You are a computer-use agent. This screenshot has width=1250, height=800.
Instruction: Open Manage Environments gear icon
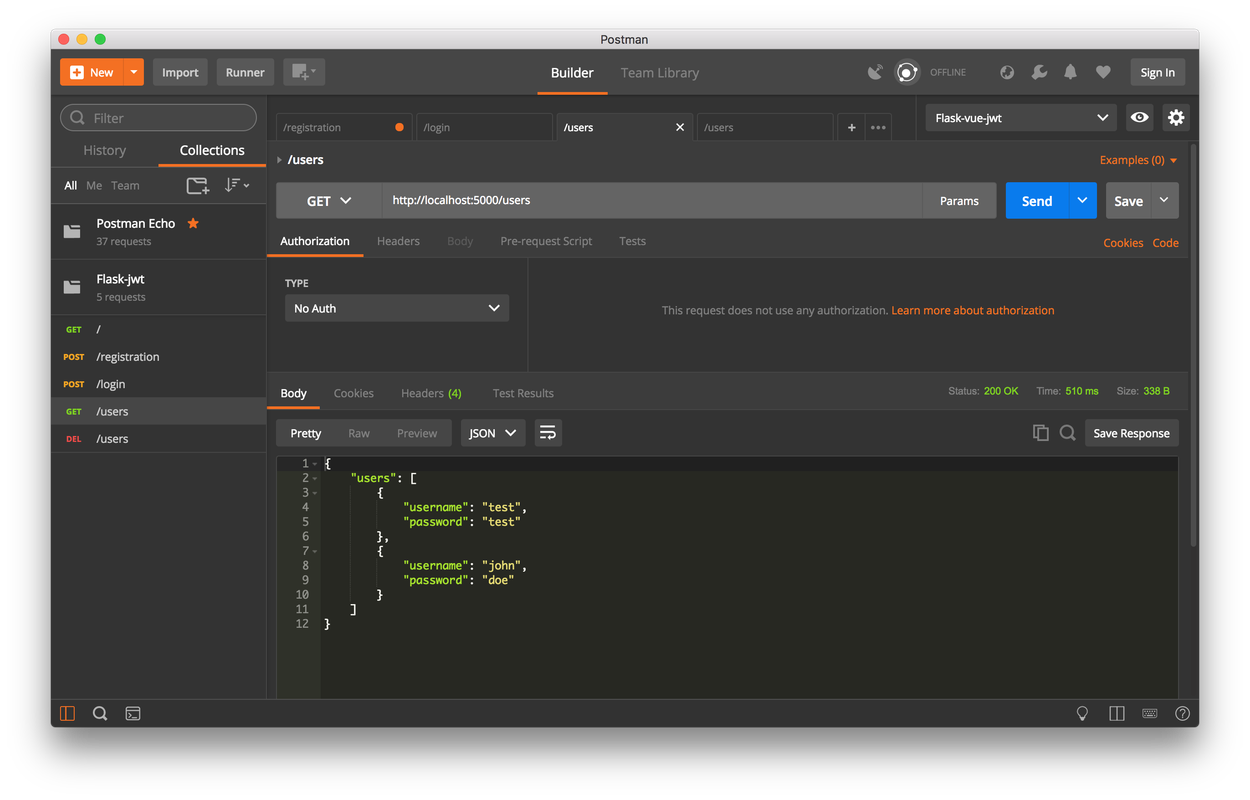click(1176, 118)
